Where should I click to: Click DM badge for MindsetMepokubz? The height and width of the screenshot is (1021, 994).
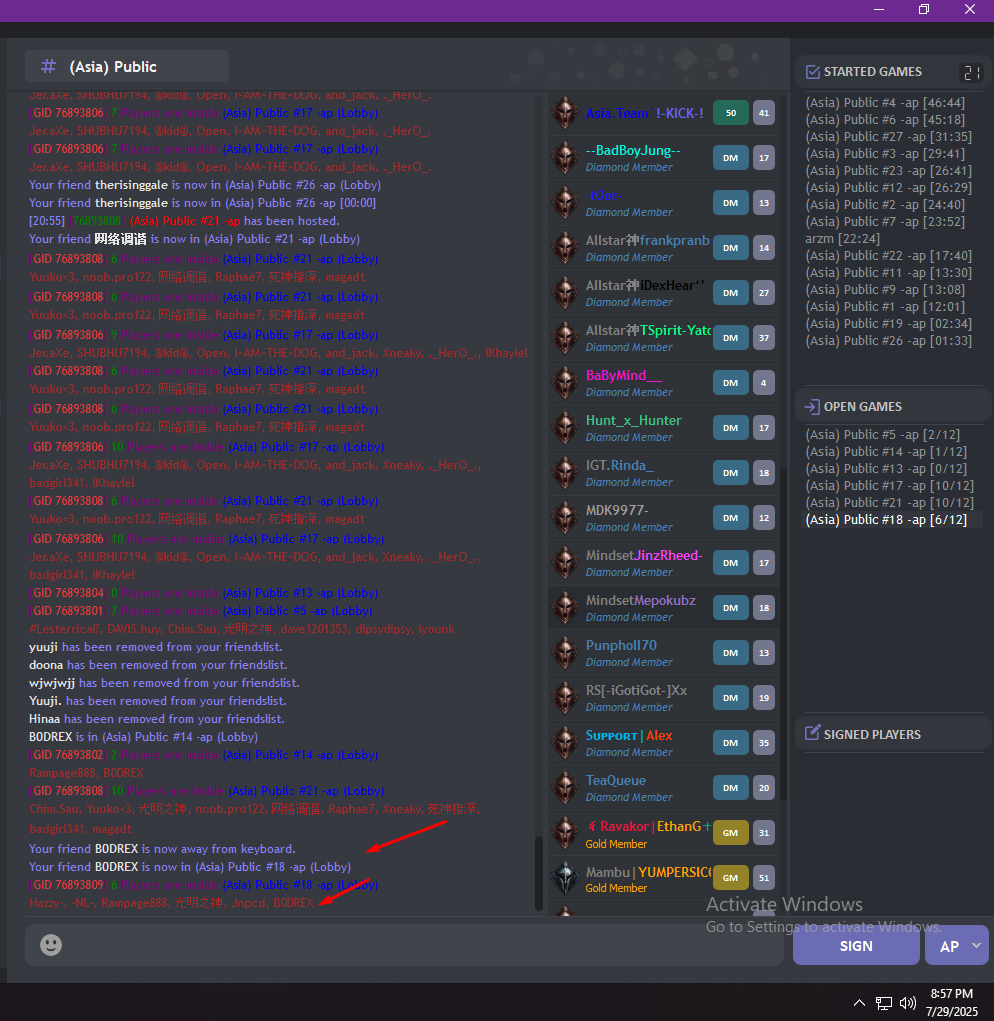pos(730,608)
